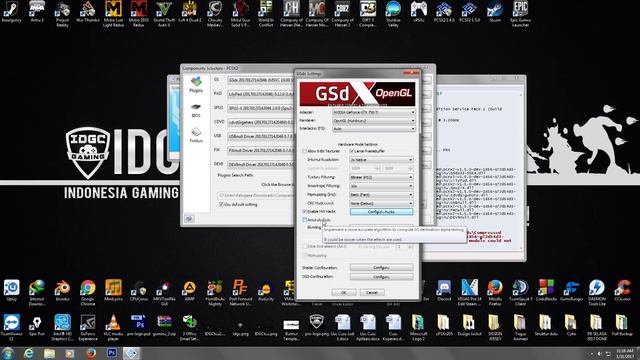Open Epic Games Launcher shortcut
Image resolution: width=640 pixels, height=360 pixels.
click(x=520, y=13)
